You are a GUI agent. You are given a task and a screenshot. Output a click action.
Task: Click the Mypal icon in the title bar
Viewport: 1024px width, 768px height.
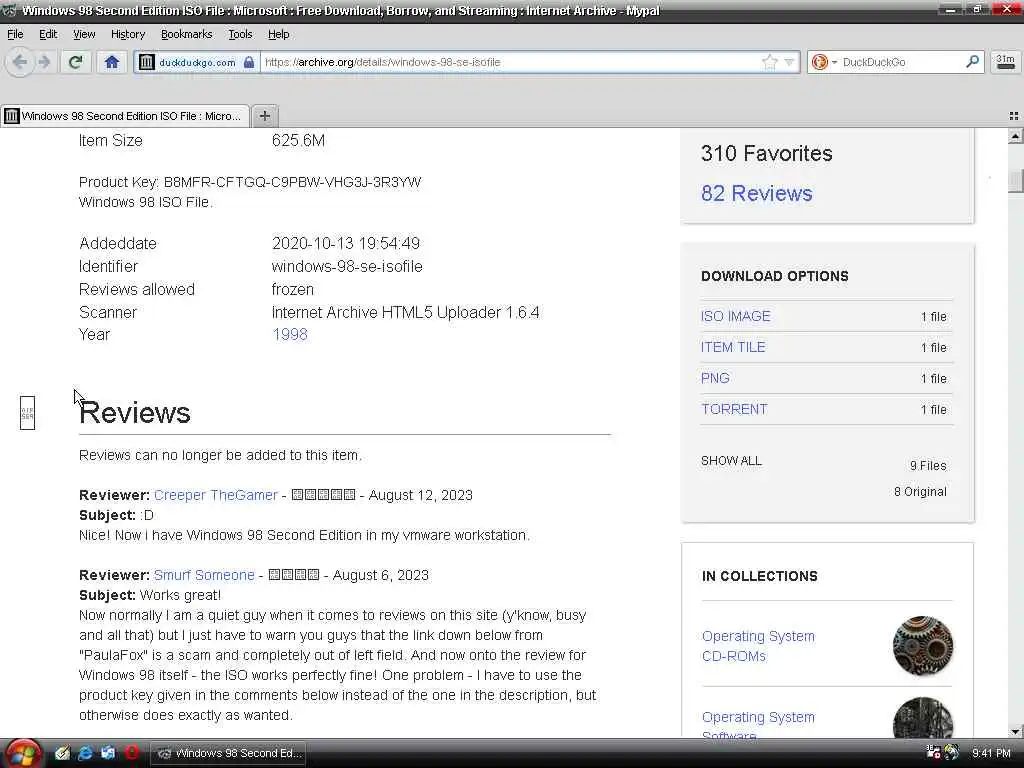9,10
